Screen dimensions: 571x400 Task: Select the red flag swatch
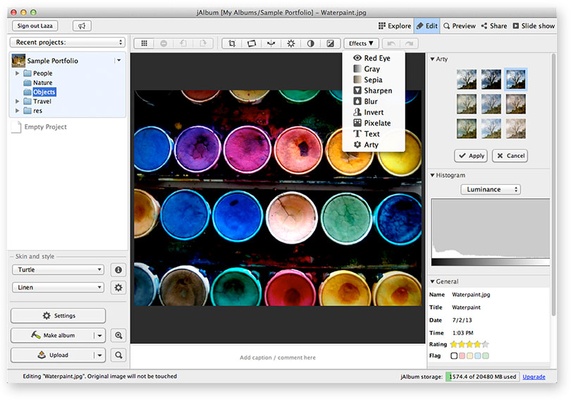click(x=462, y=356)
